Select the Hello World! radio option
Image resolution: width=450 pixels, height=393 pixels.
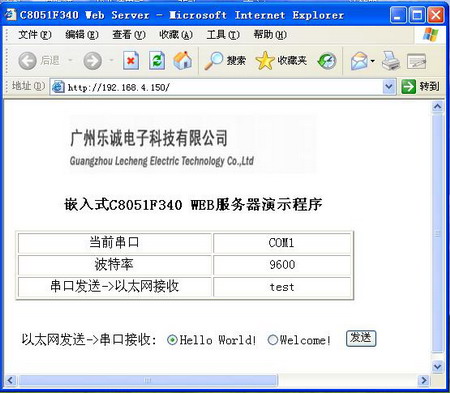point(172,340)
